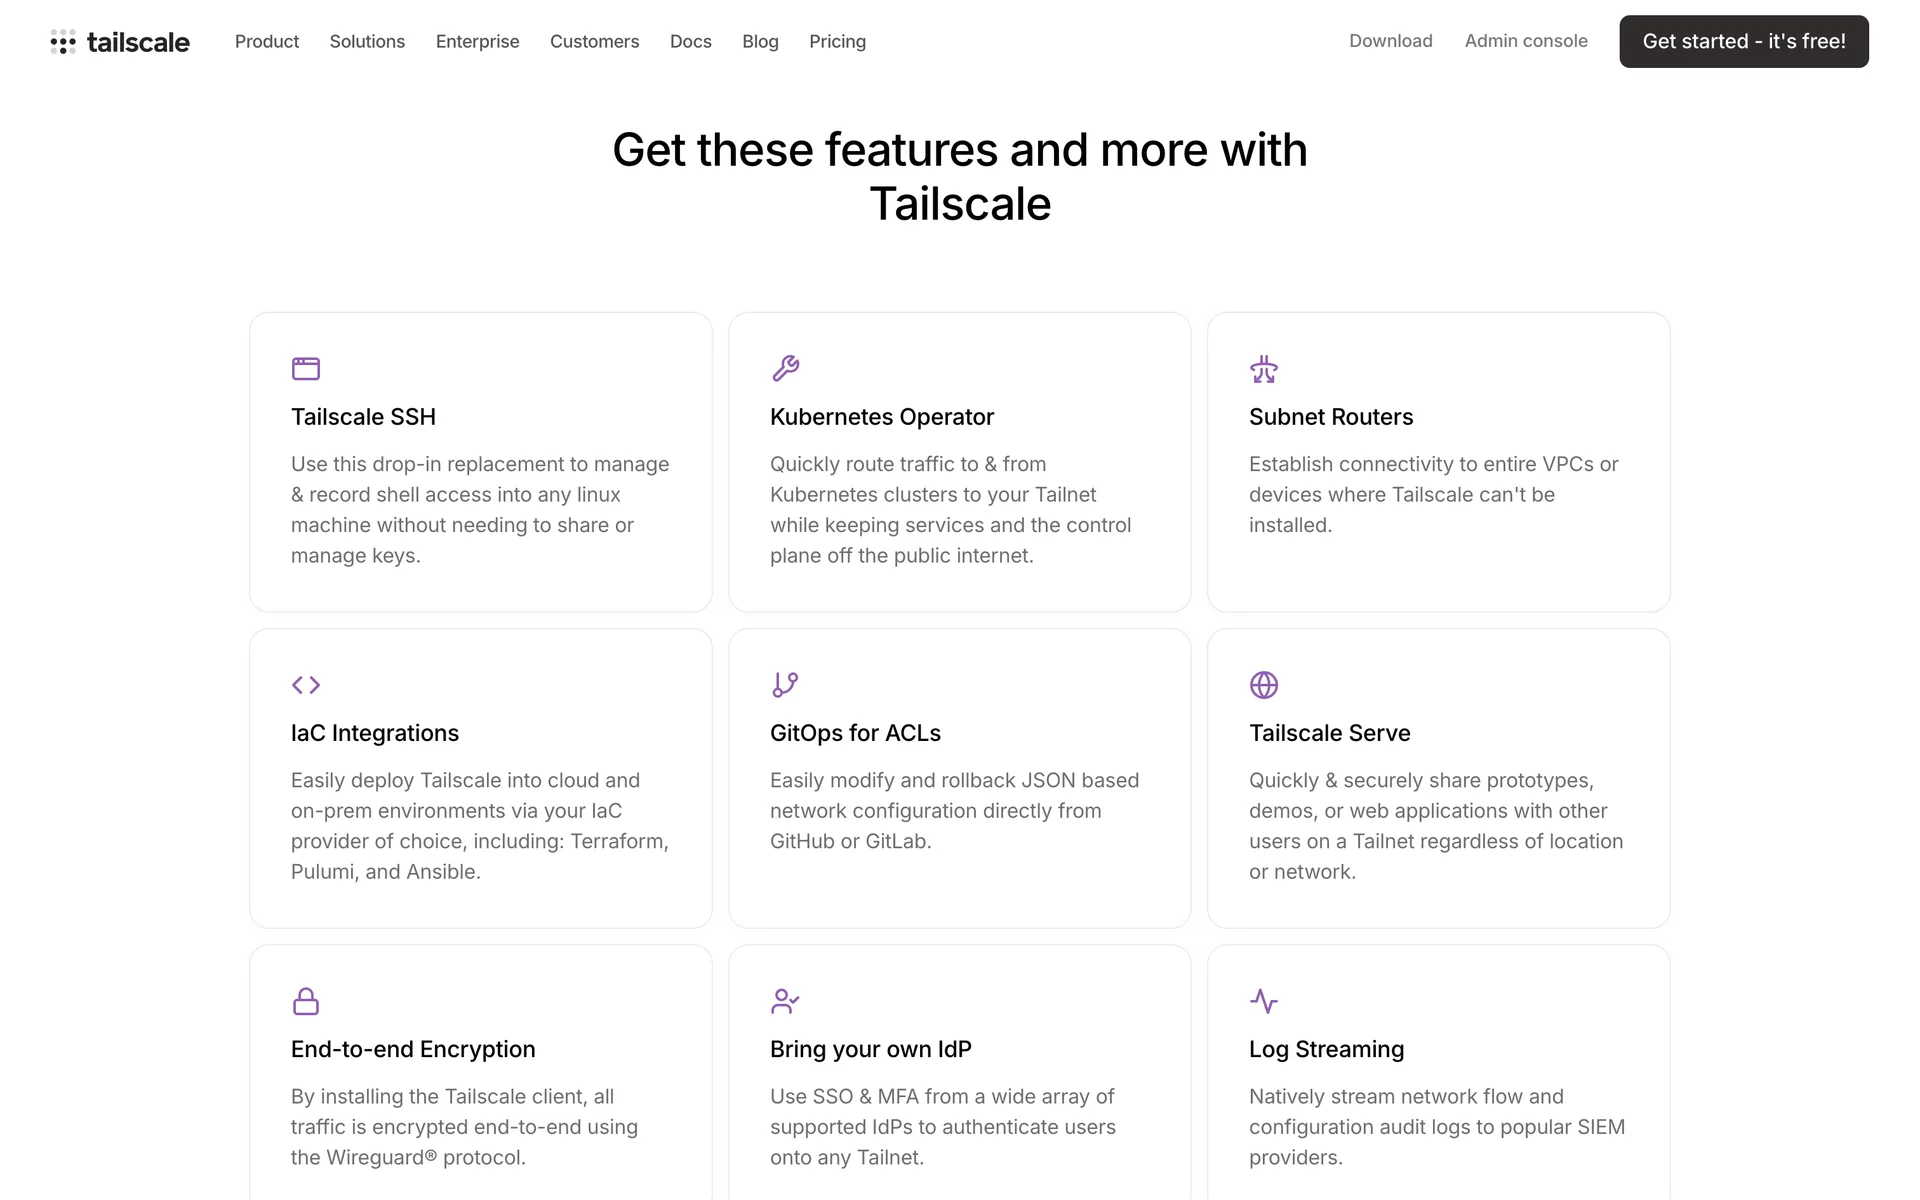Image resolution: width=1920 pixels, height=1200 pixels.
Task: Click the IaC Integrations code brackets icon
Action: pos(306,685)
